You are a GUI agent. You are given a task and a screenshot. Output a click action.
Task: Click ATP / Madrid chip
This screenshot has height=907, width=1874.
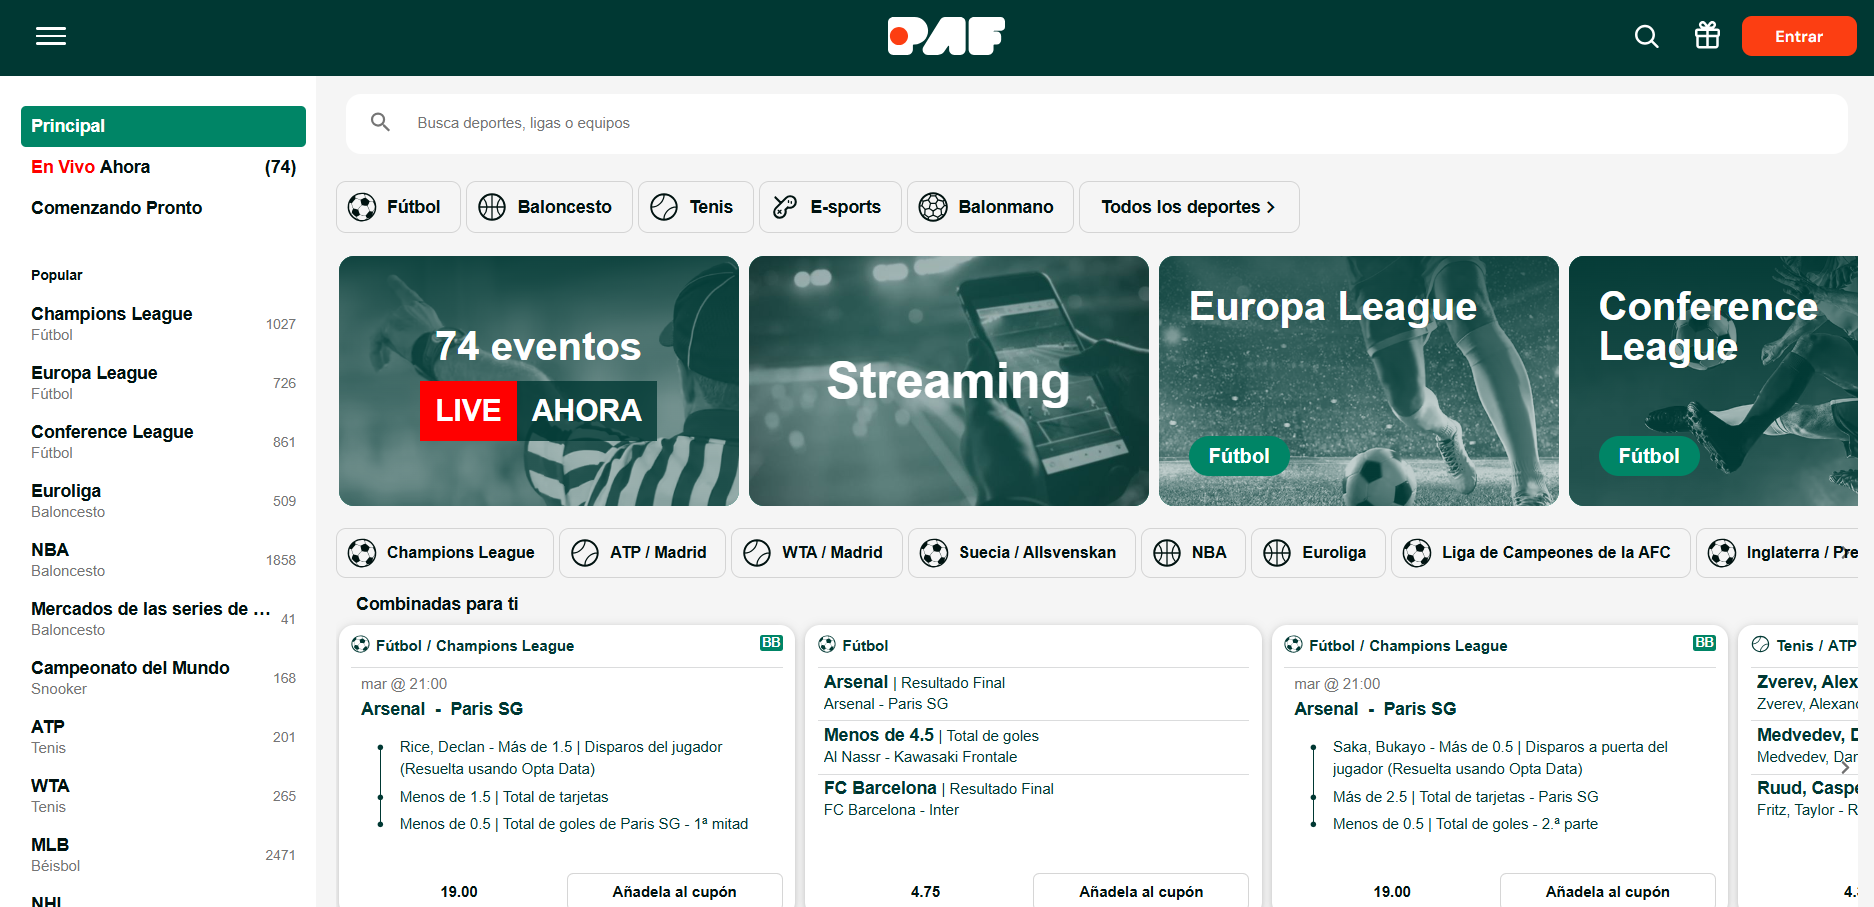tap(642, 553)
